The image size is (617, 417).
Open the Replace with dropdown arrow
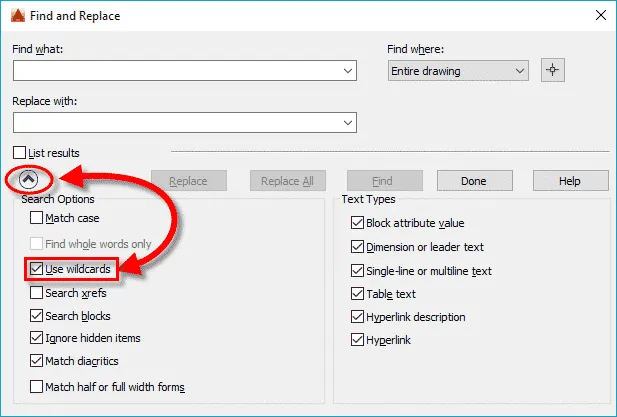(x=347, y=123)
